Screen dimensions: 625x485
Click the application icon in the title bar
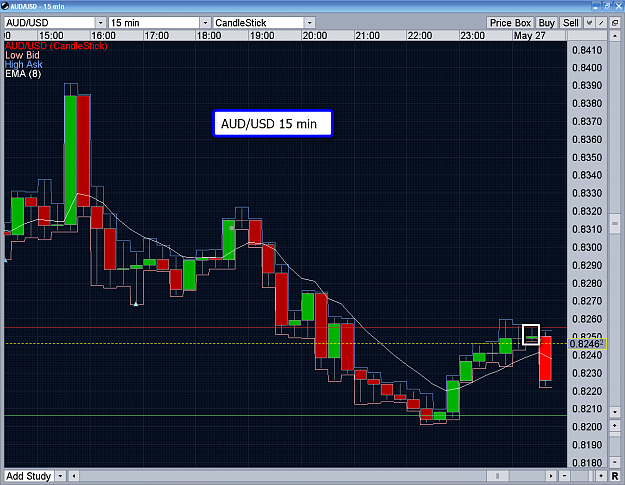[5, 6]
